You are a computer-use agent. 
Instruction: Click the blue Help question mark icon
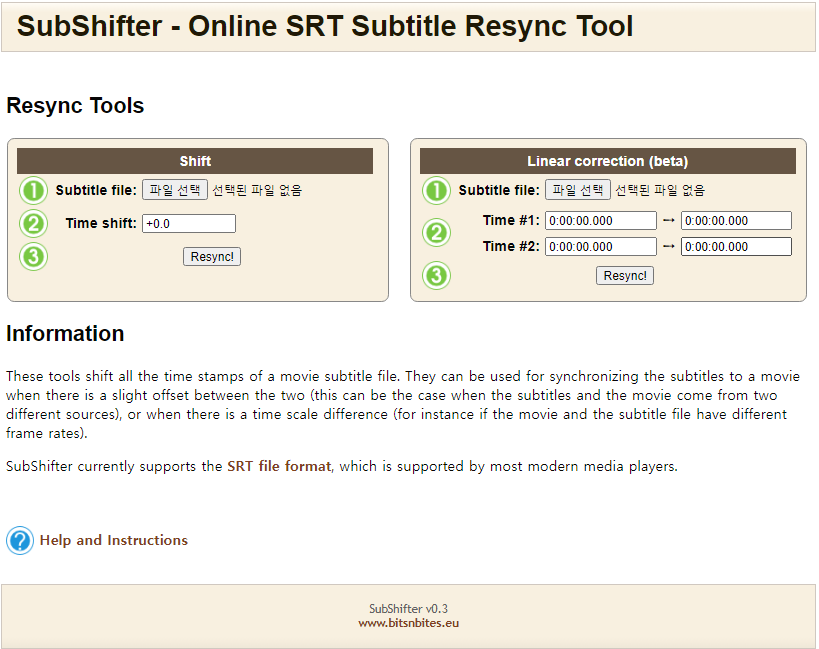[20, 540]
